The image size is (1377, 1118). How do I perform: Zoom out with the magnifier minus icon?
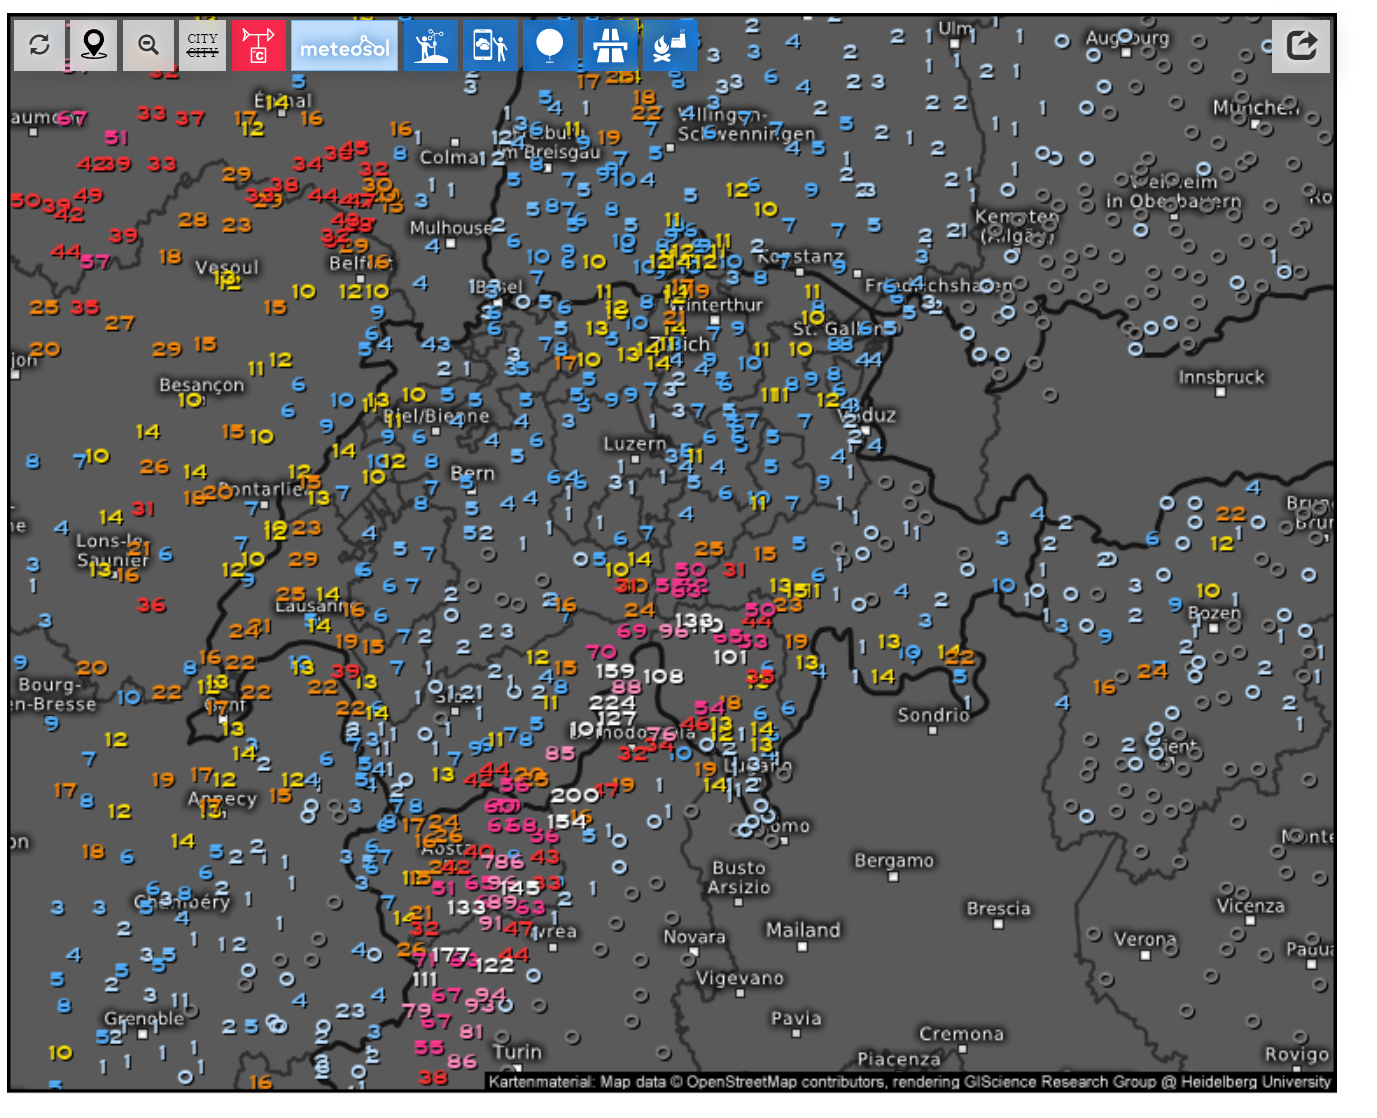coord(149,45)
